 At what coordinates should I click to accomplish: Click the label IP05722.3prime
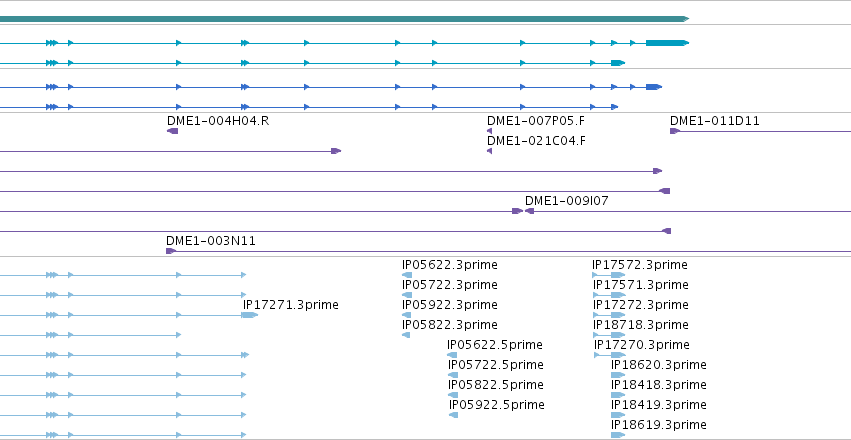coord(450,285)
